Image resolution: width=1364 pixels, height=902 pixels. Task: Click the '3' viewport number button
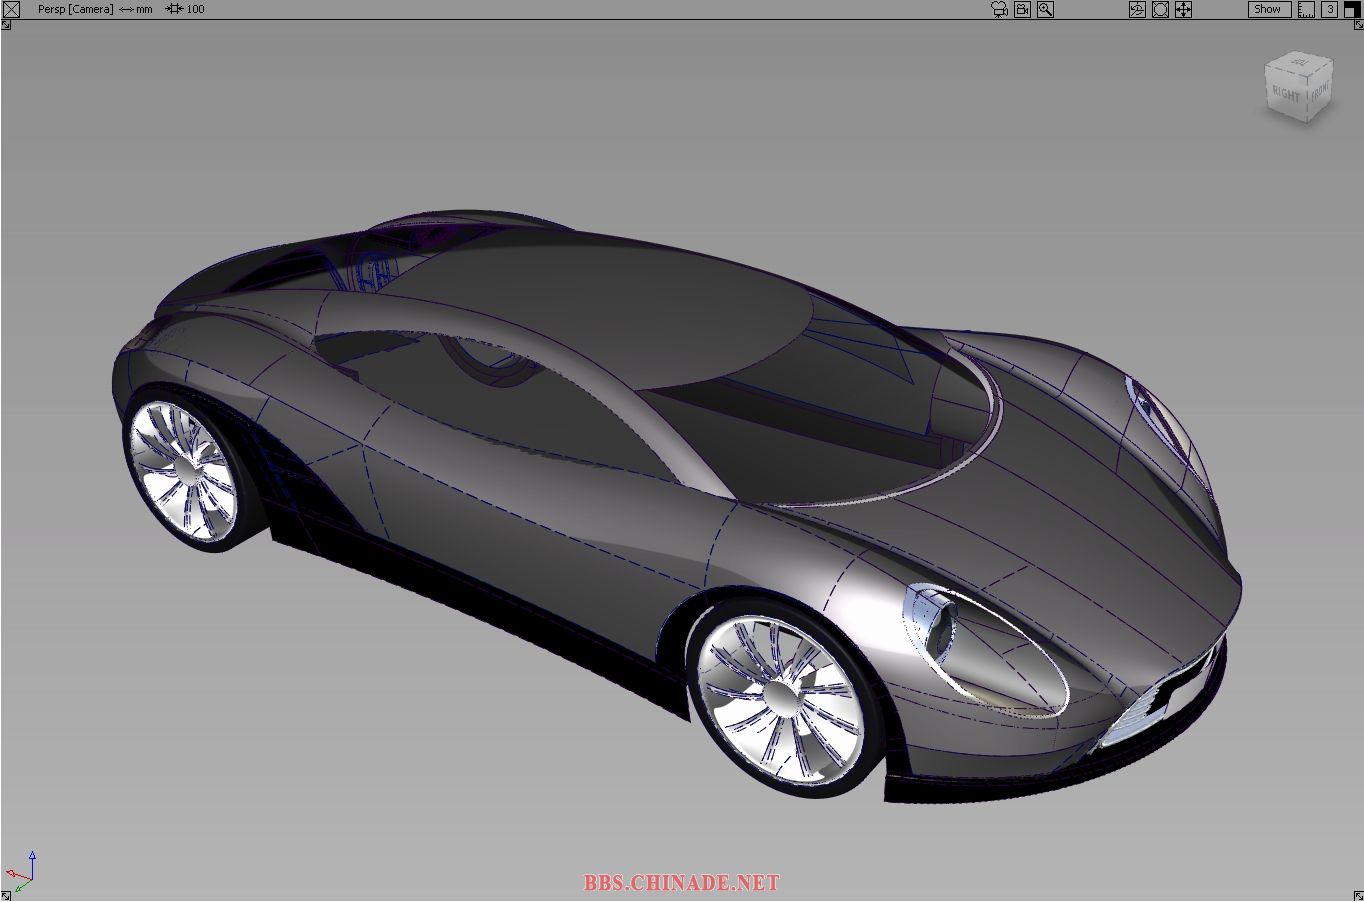(1329, 9)
